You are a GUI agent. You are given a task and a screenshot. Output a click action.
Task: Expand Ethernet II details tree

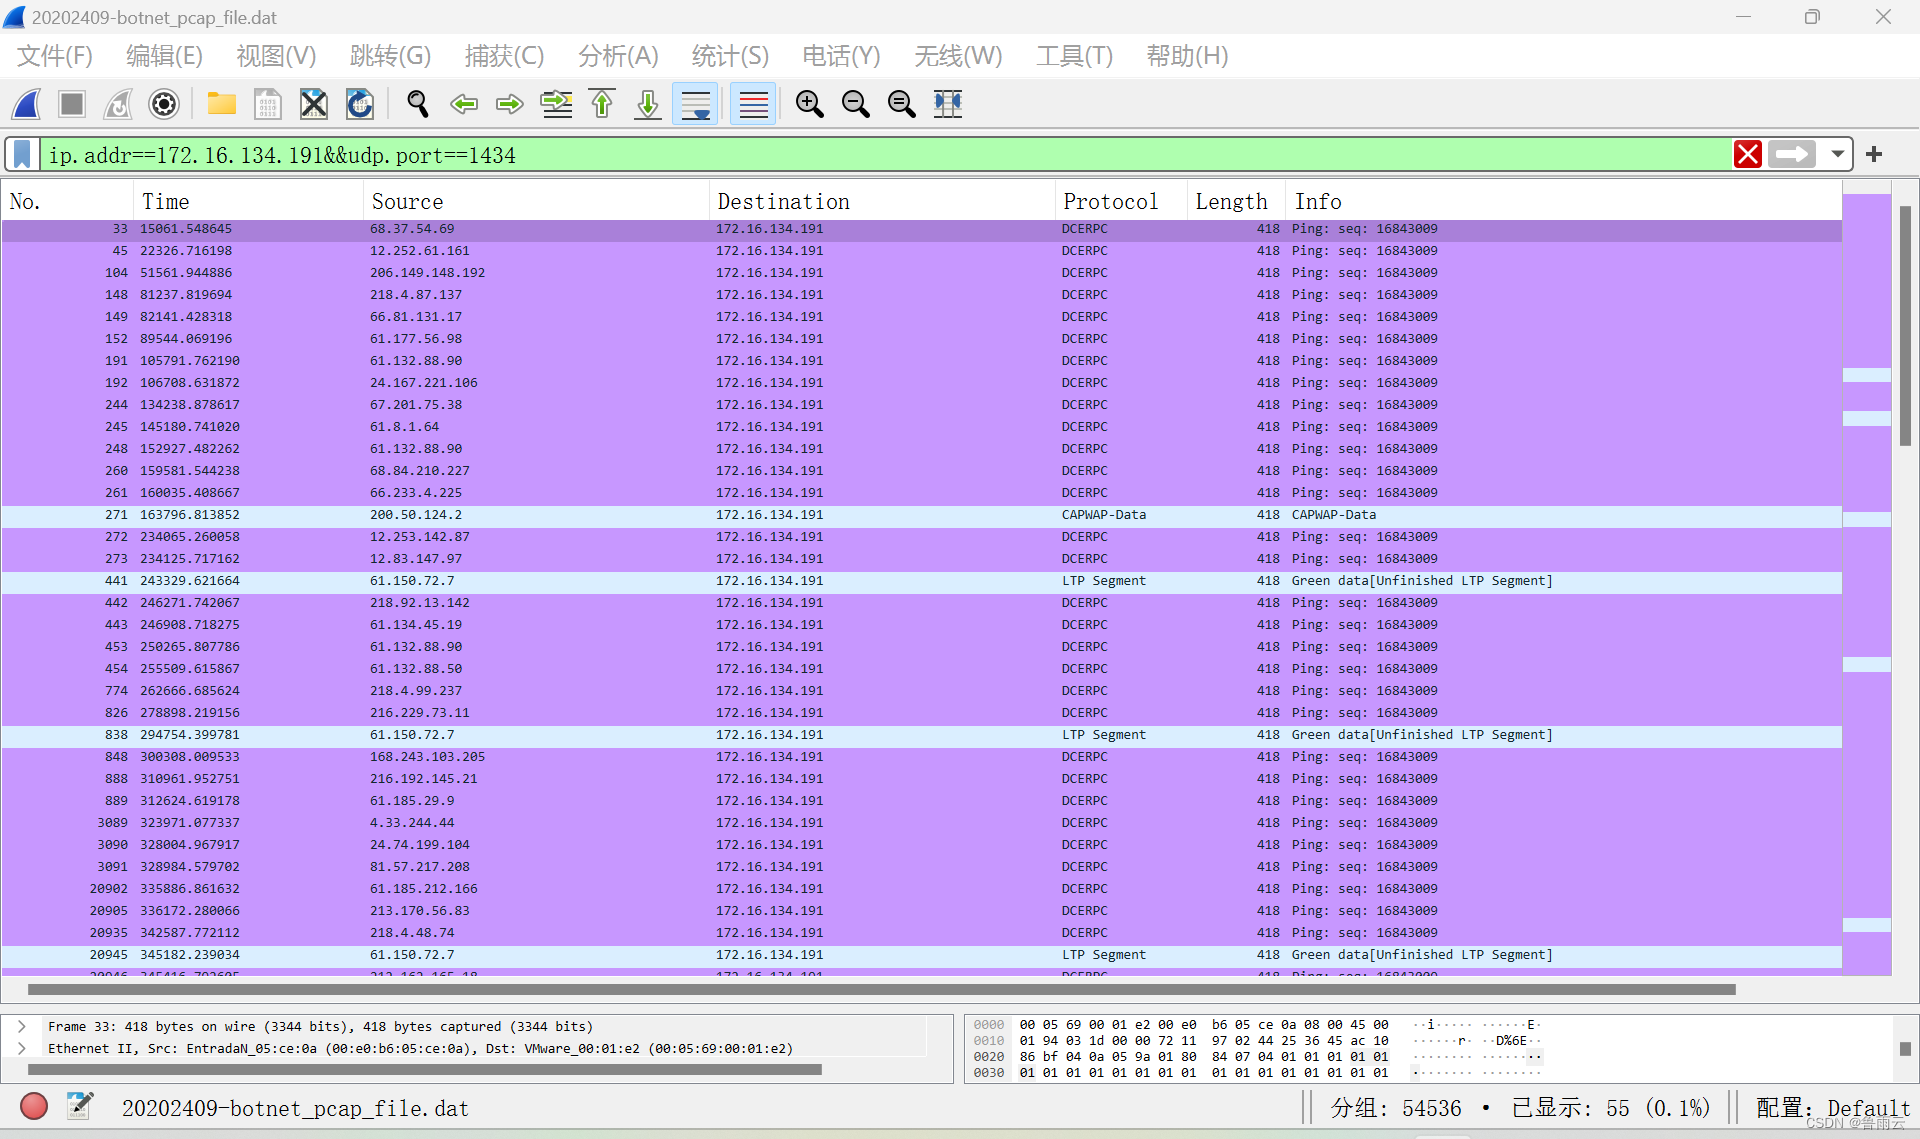pos(22,1049)
